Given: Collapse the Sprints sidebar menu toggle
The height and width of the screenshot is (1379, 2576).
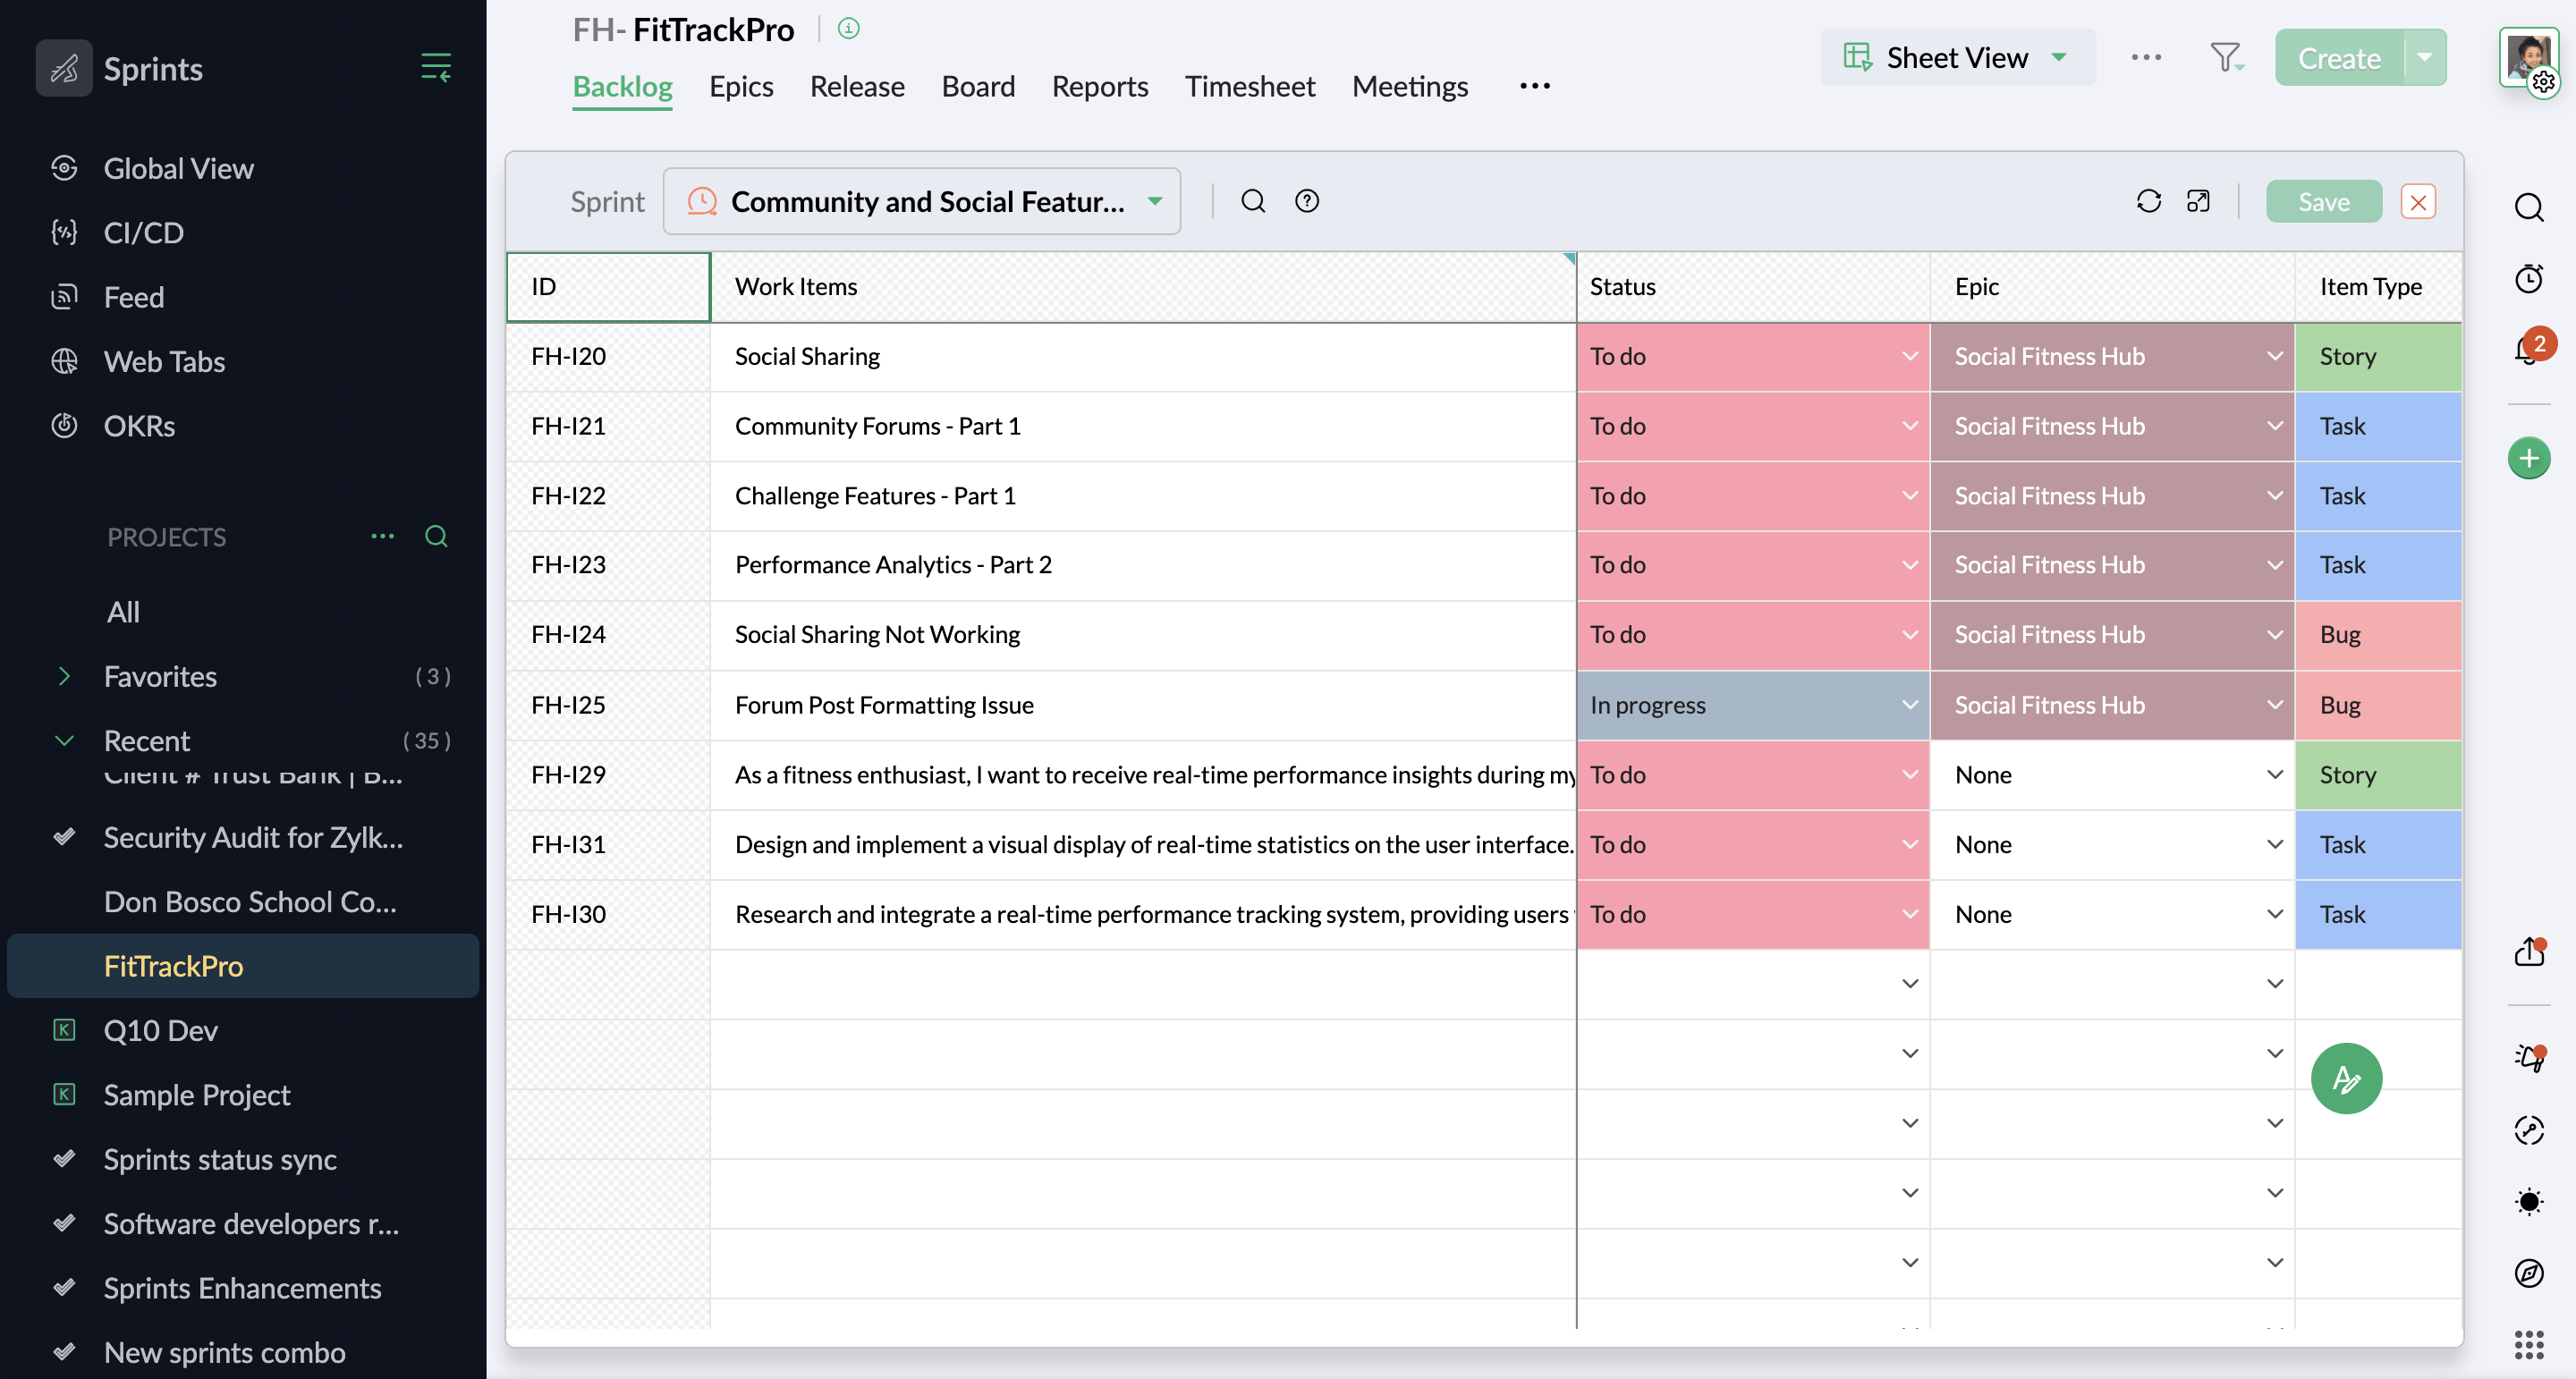Looking at the screenshot, I should coord(436,68).
